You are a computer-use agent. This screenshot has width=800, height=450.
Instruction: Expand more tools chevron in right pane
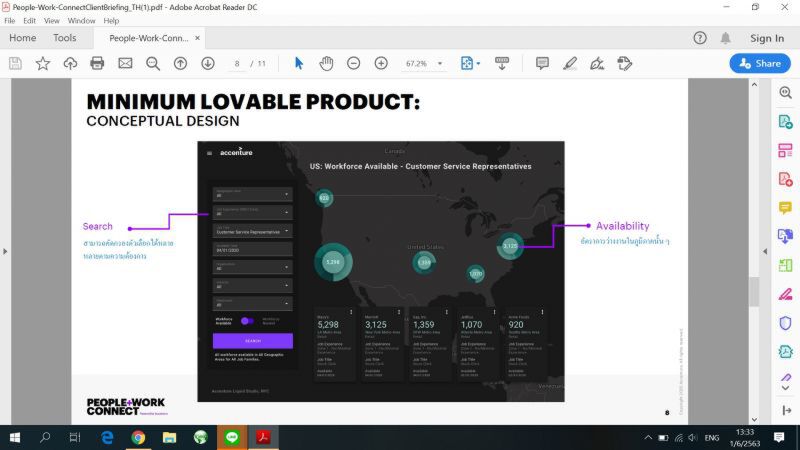click(x=786, y=388)
